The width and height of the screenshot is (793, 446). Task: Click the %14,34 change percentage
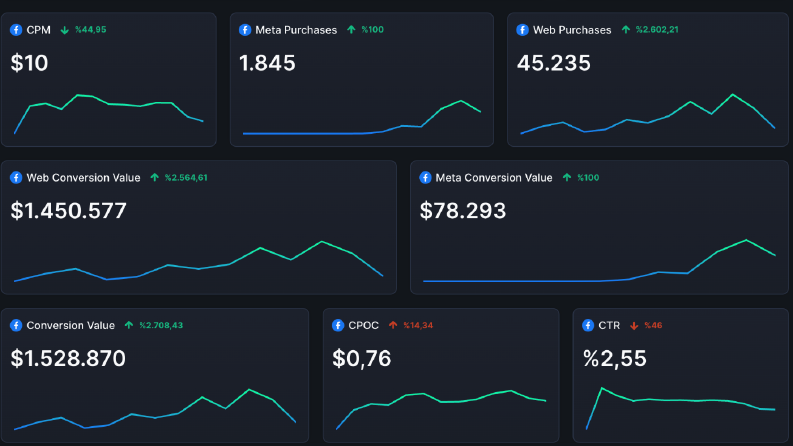point(418,325)
